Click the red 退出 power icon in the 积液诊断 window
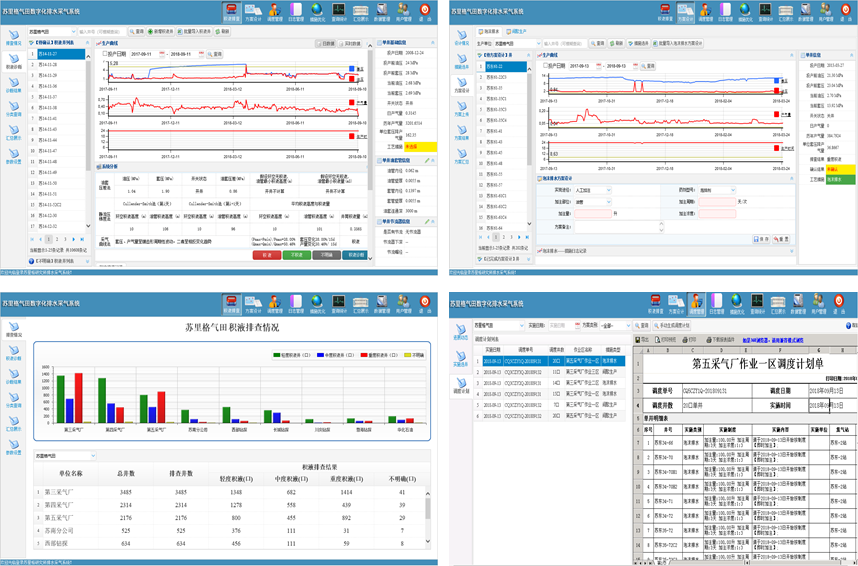The height and width of the screenshot is (566, 858). point(424,9)
